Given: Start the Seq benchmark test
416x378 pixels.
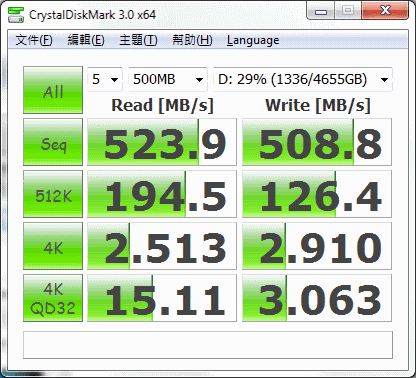Looking at the screenshot, I should point(53,142).
